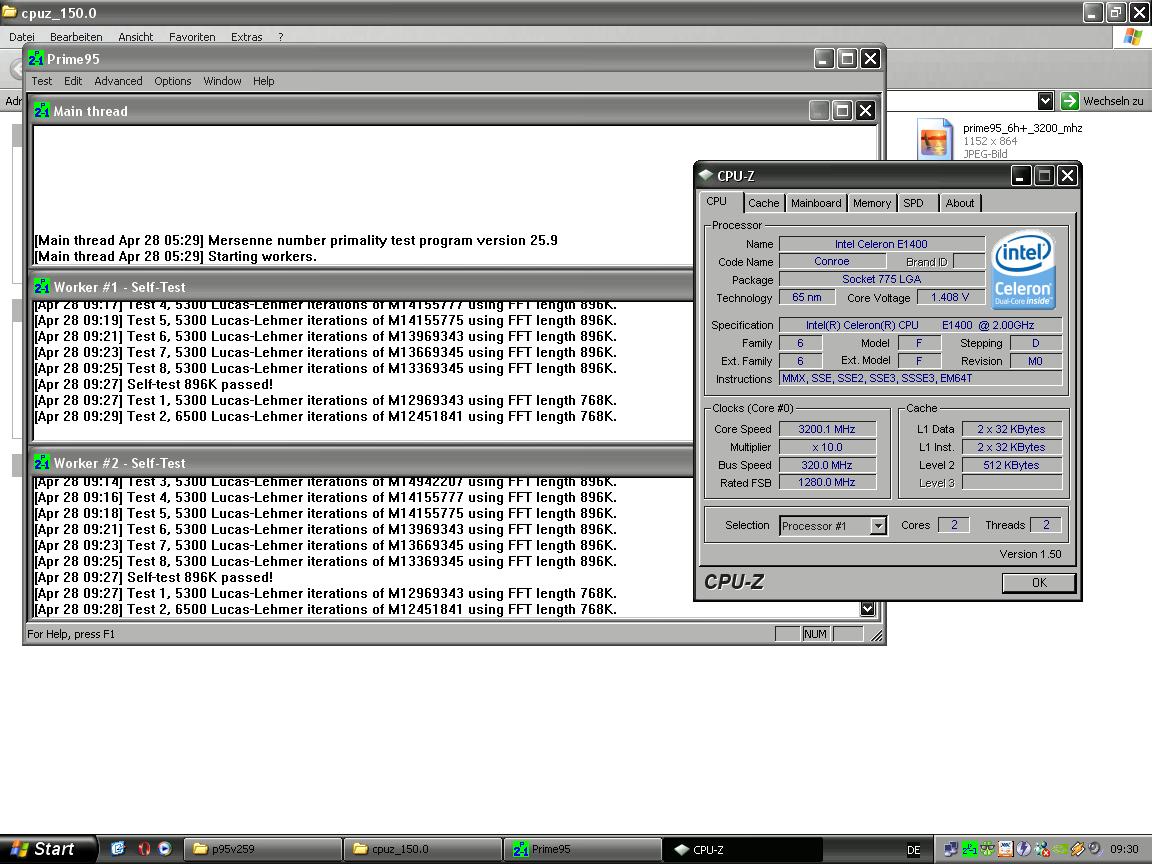This screenshot has width=1152, height=864.
Task: Click the prime95_6h+_3200_mhz file name
Action: [1022, 128]
